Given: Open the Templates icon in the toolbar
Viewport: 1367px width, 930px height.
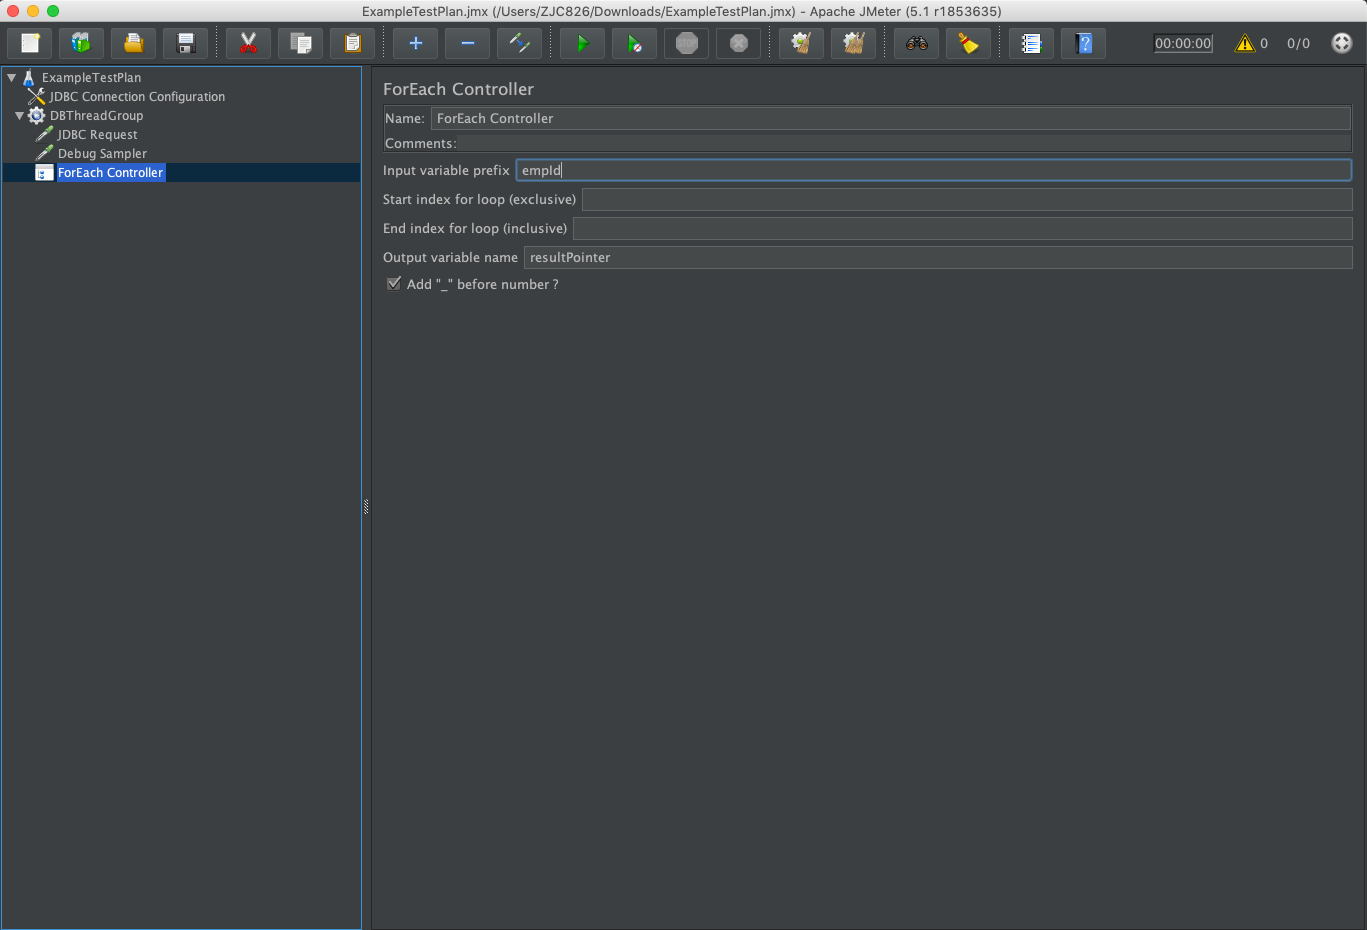Looking at the screenshot, I should (82, 43).
